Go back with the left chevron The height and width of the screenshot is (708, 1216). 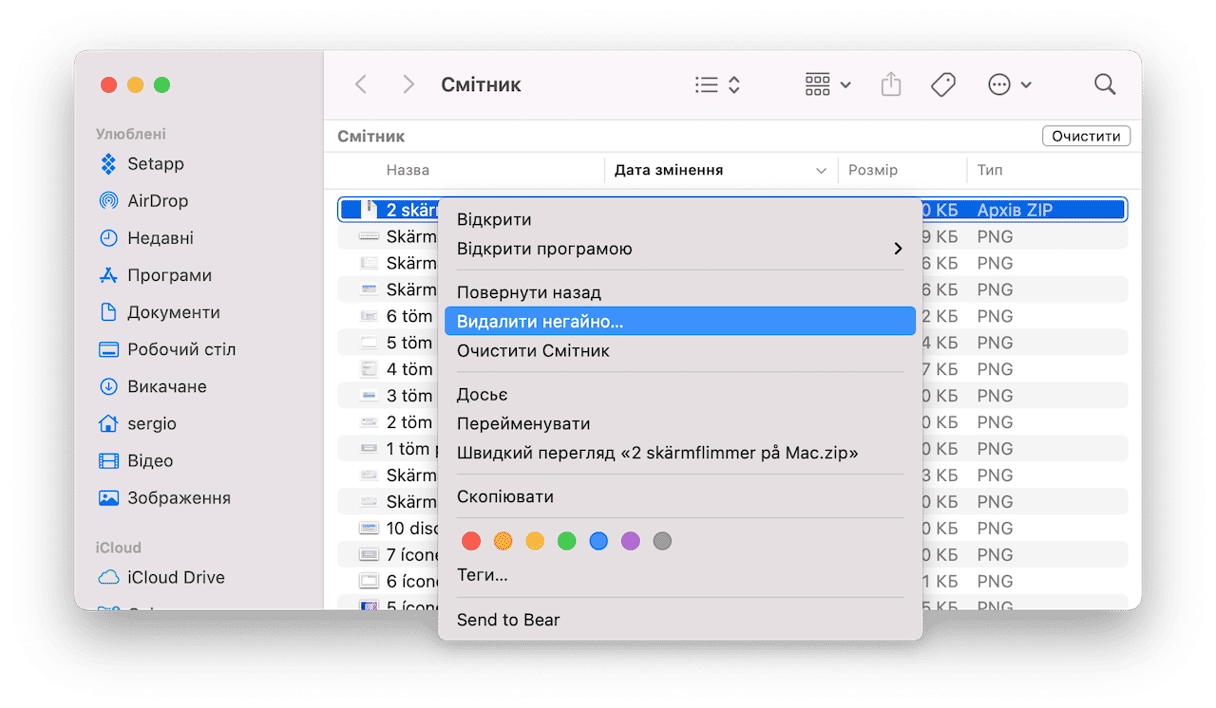pos(361,85)
